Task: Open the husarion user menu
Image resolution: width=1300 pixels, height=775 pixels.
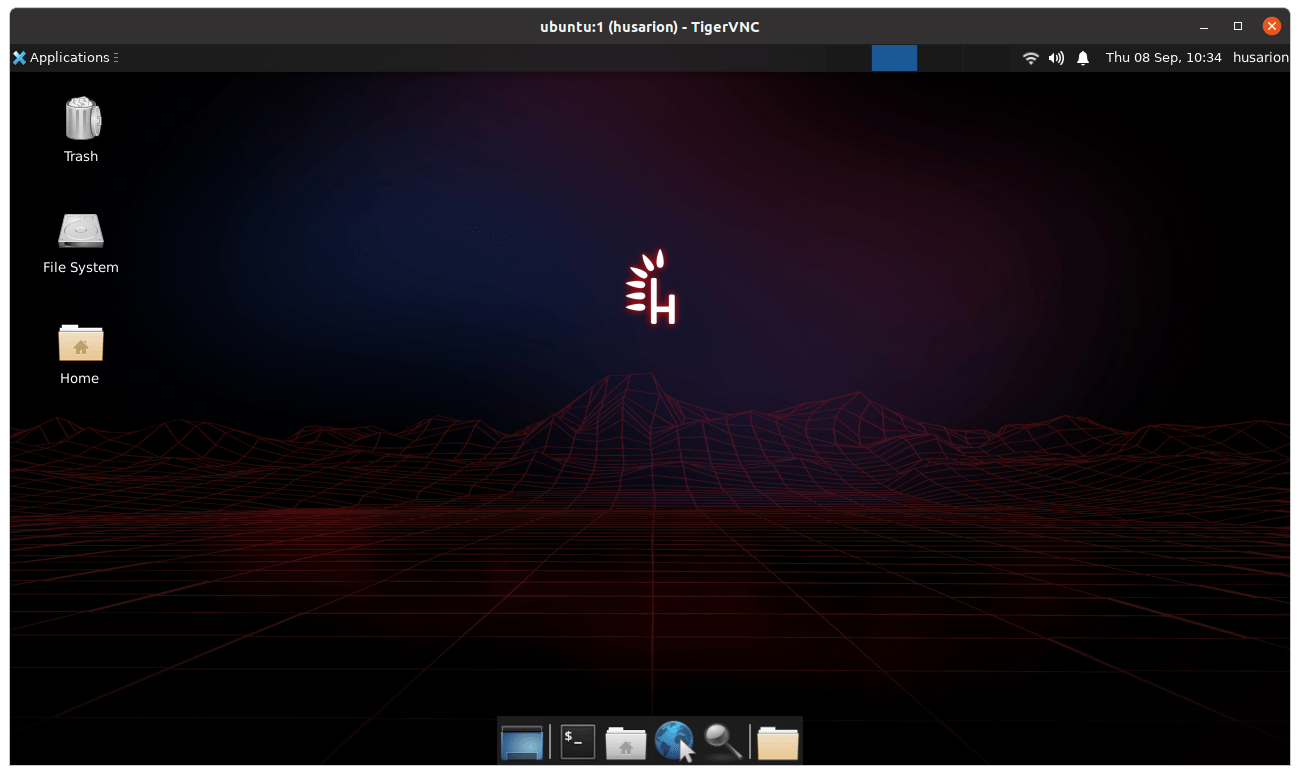Action: [1260, 58]
